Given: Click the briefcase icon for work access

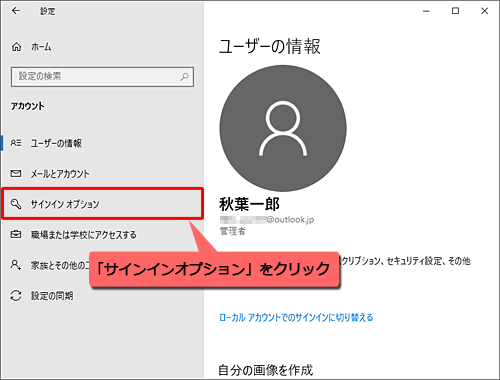Looking at the screenshot, I should coord(16,234).
